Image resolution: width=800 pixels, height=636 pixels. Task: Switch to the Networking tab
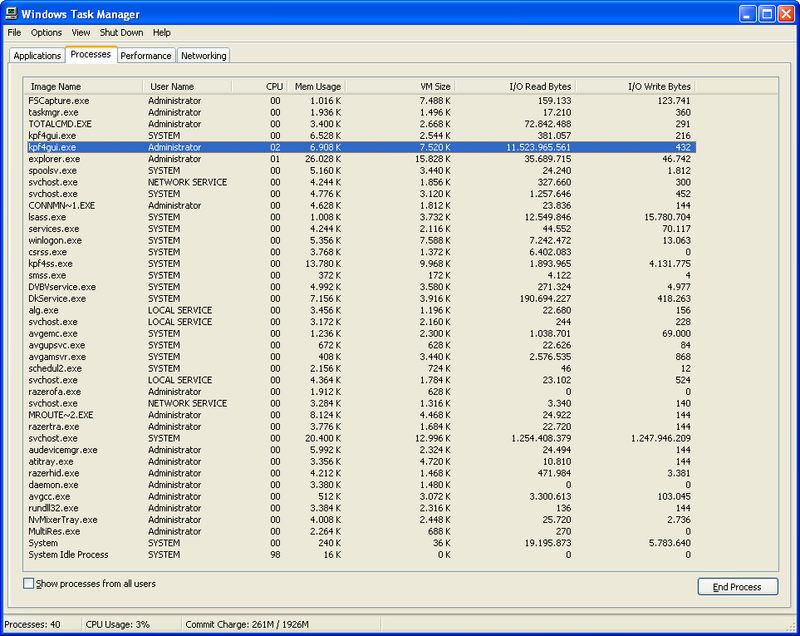pos(204,56)
